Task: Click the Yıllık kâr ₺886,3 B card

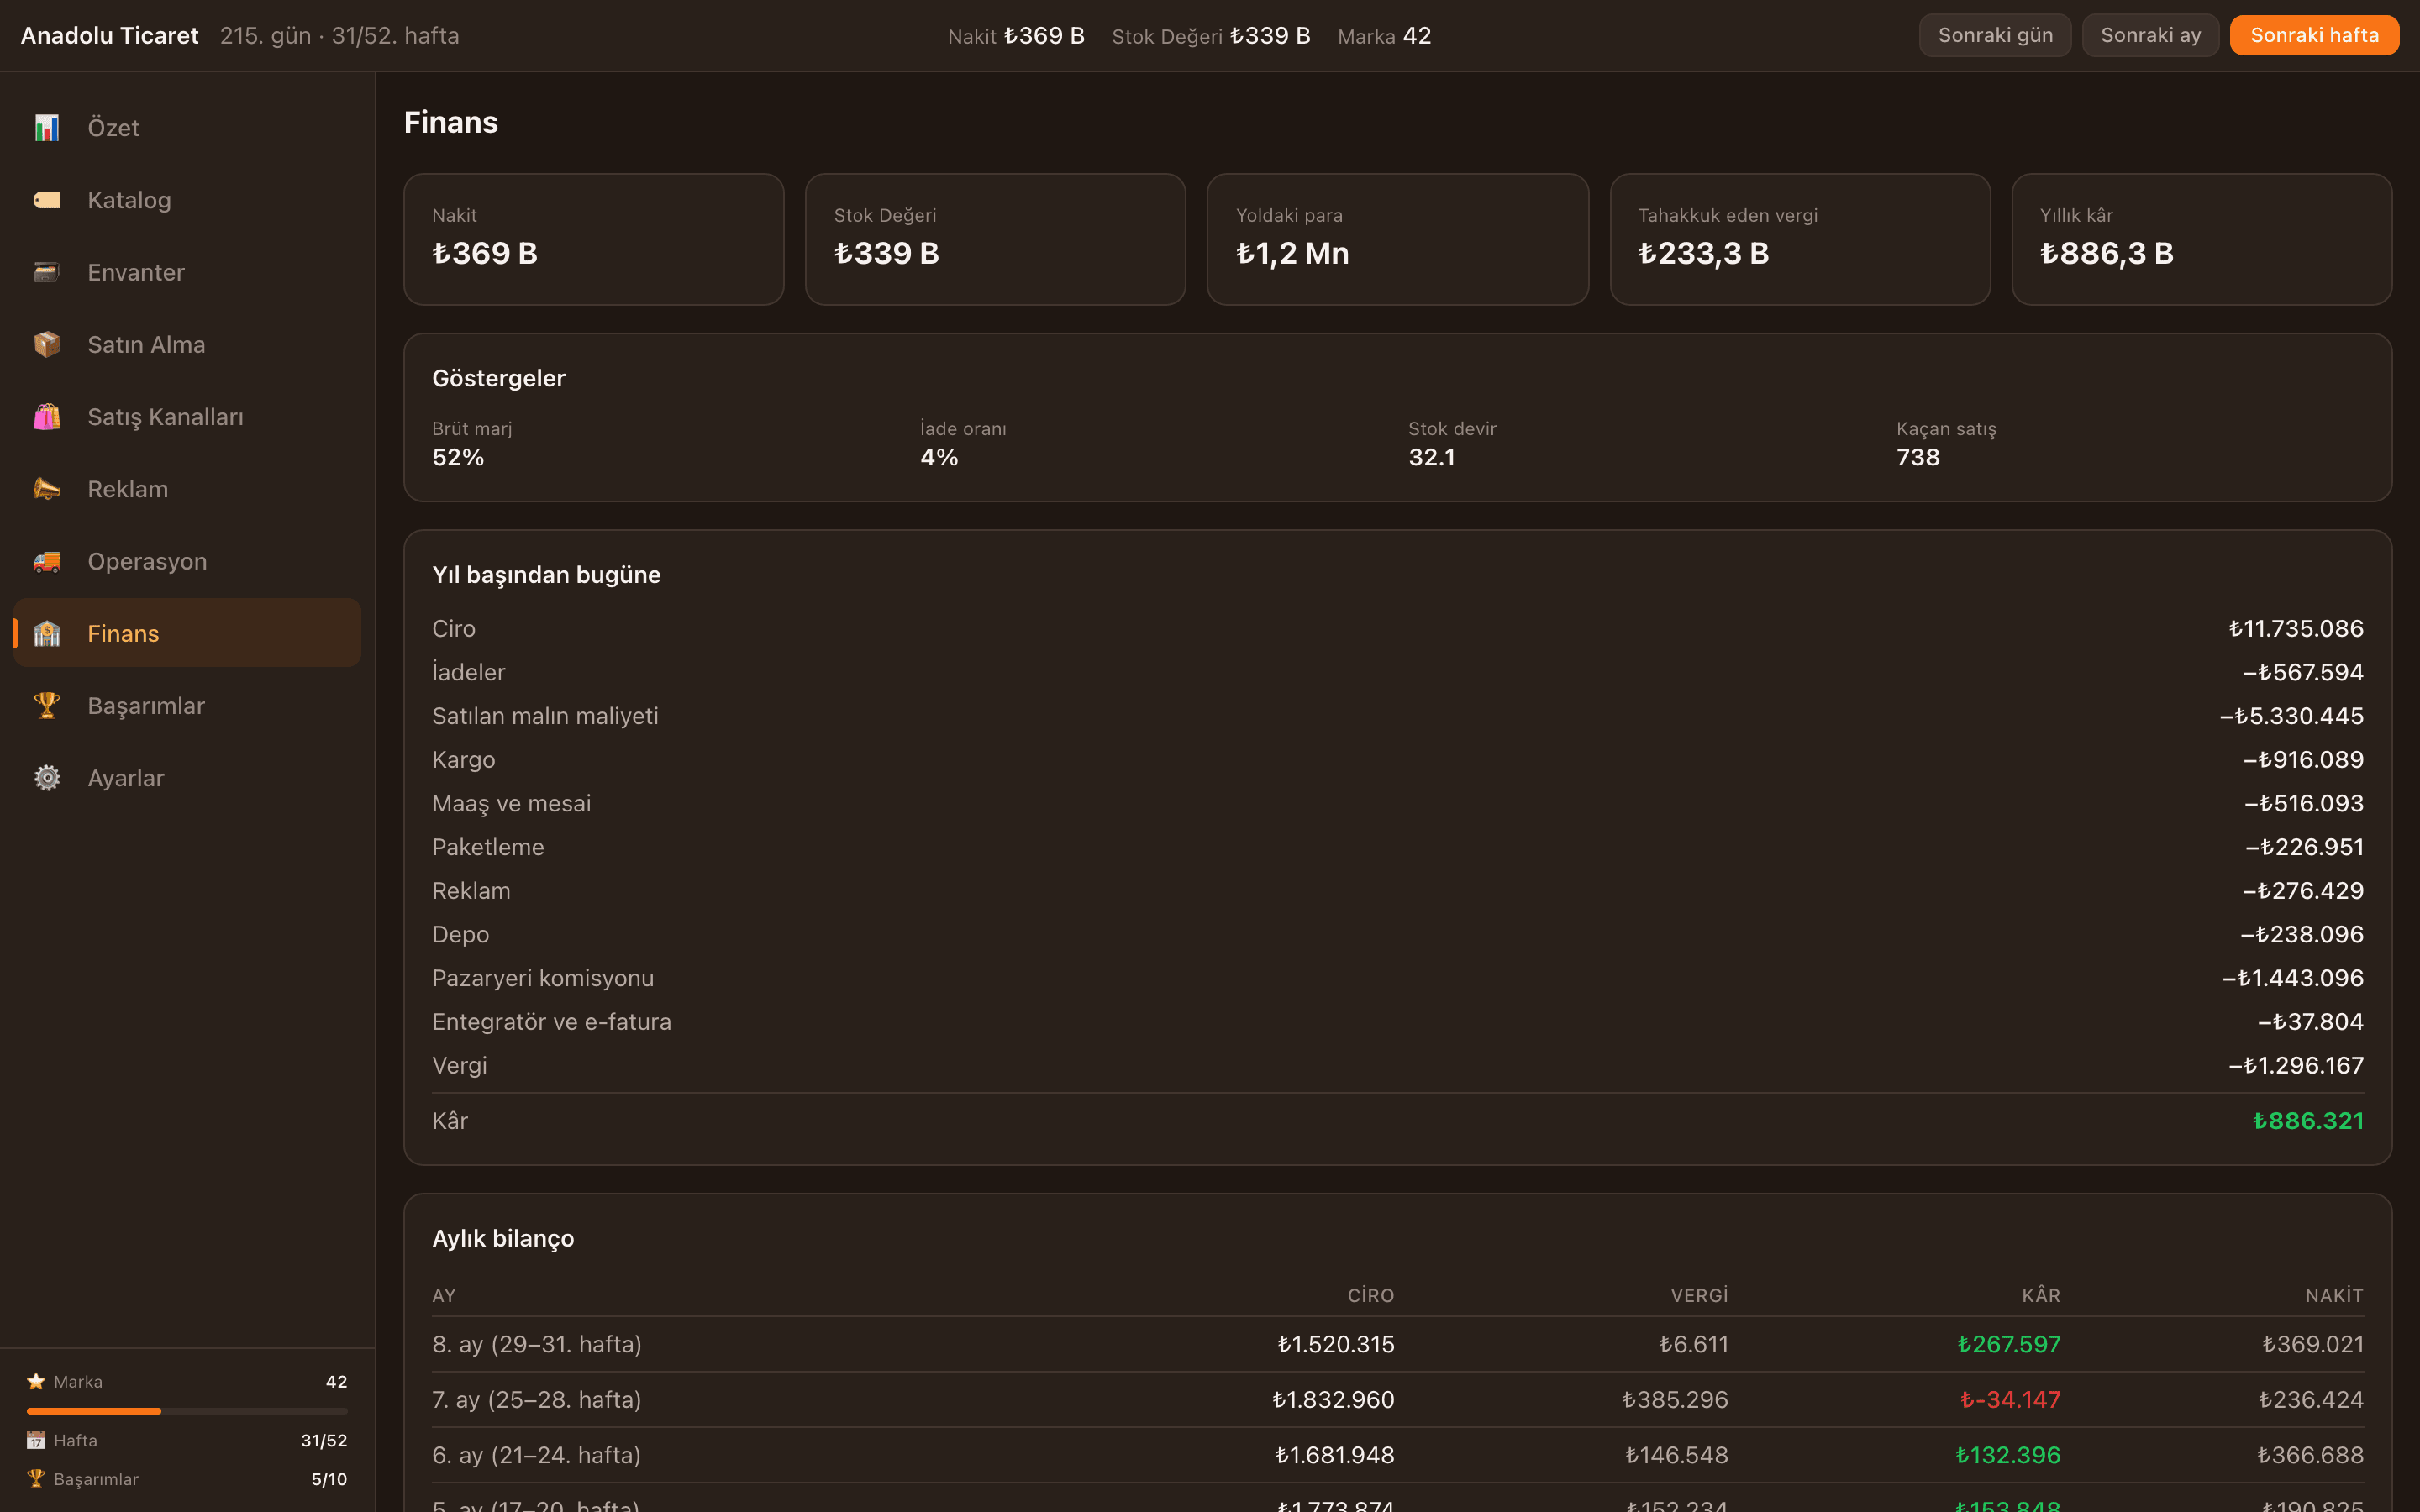Action: tap(2202, 239)
